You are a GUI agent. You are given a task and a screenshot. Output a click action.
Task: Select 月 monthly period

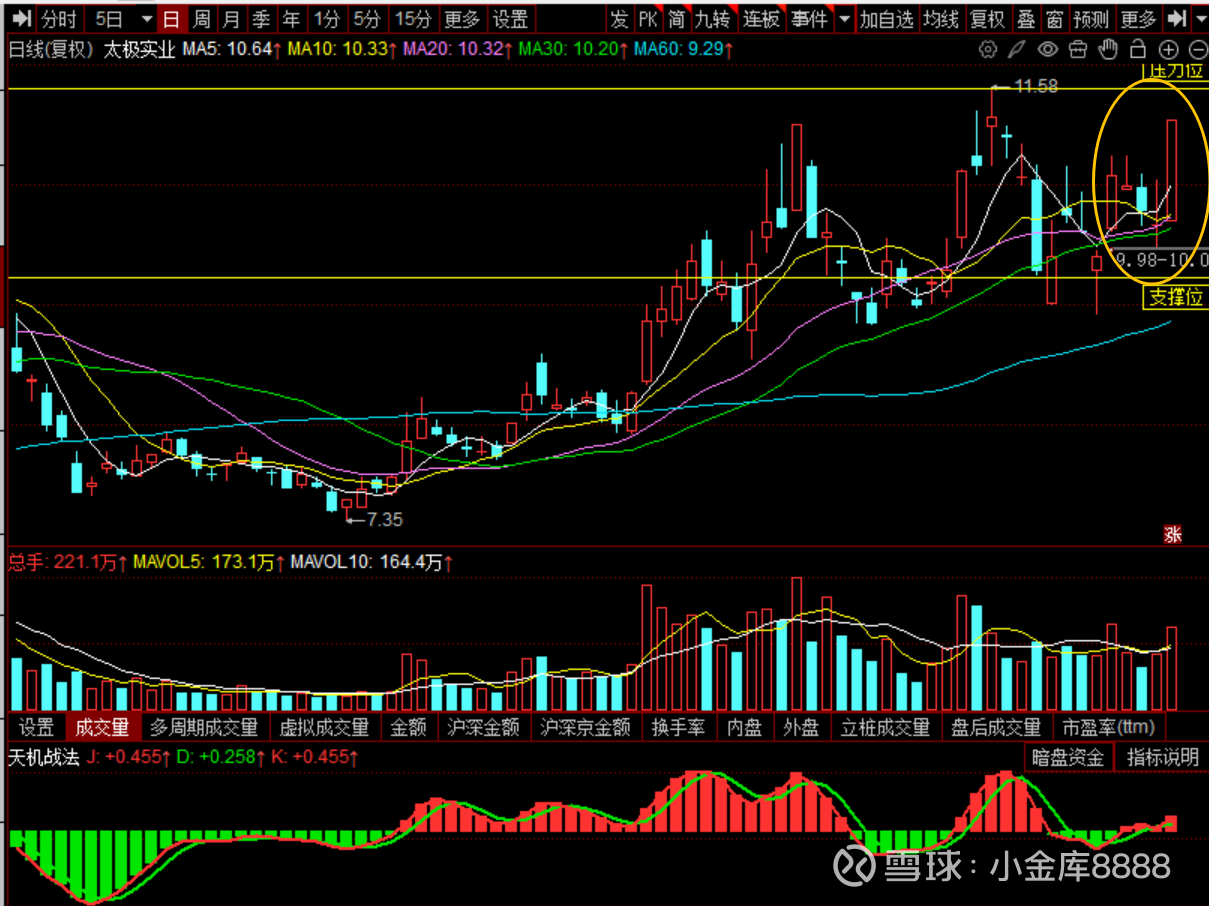(x=231, y=19)
